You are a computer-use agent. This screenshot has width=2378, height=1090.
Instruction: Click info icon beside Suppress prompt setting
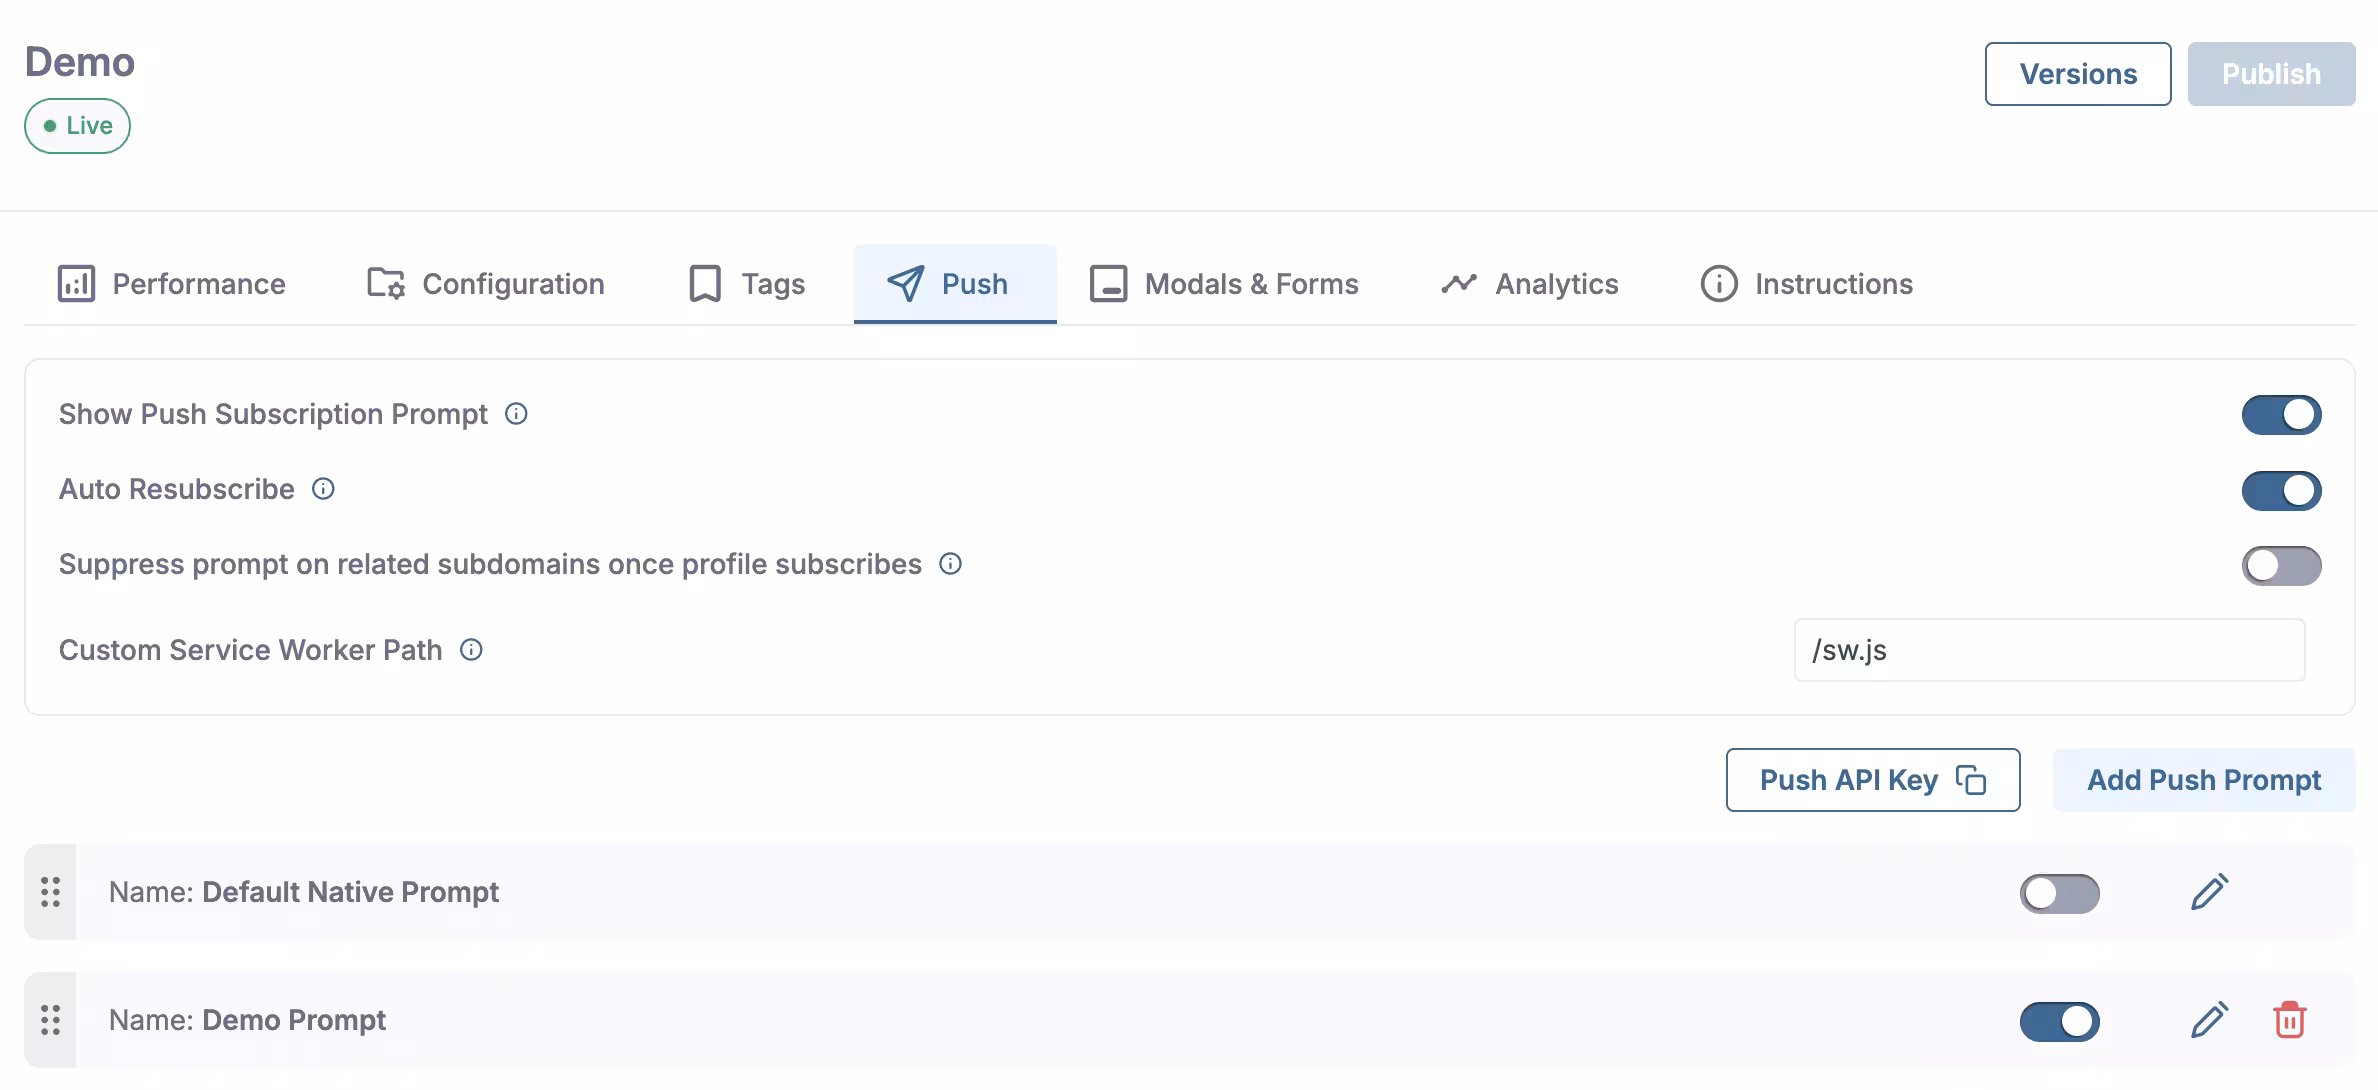click(950, 564)
